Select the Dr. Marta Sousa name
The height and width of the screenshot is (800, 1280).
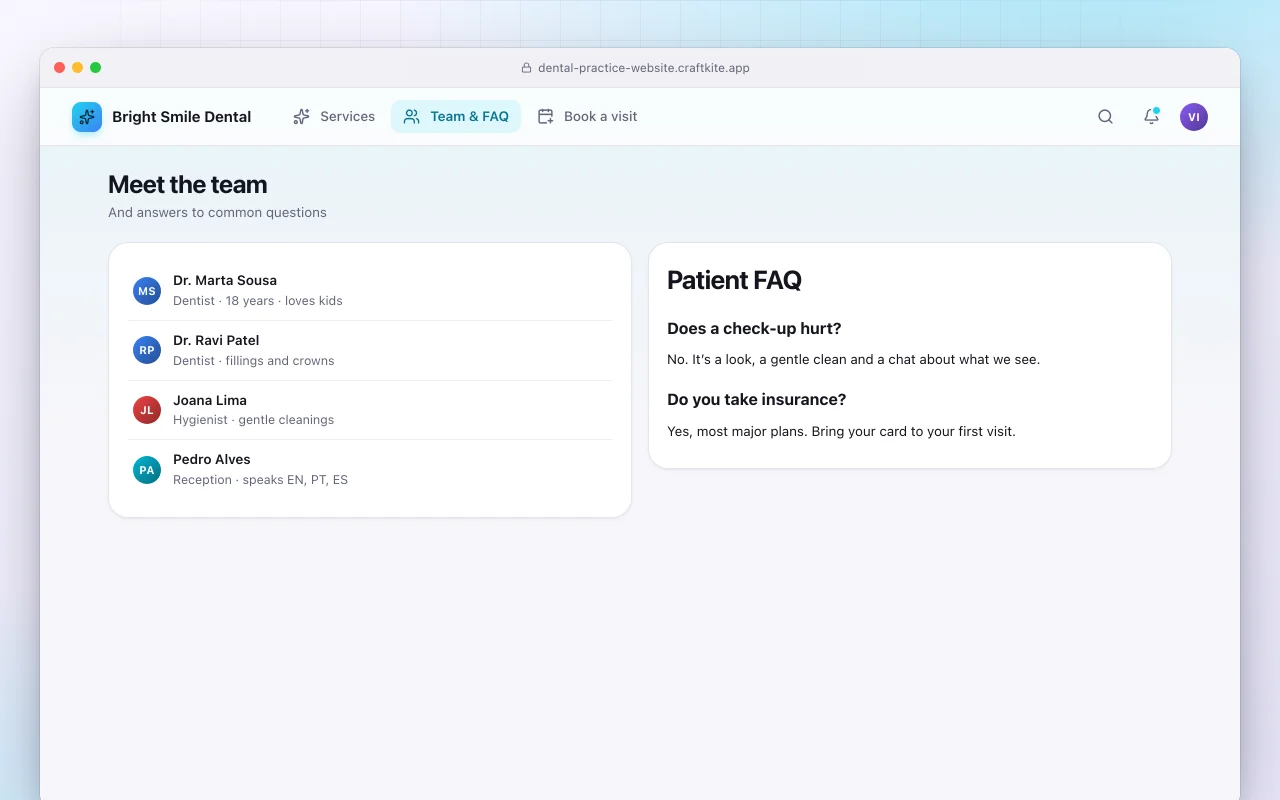[225, 280]
